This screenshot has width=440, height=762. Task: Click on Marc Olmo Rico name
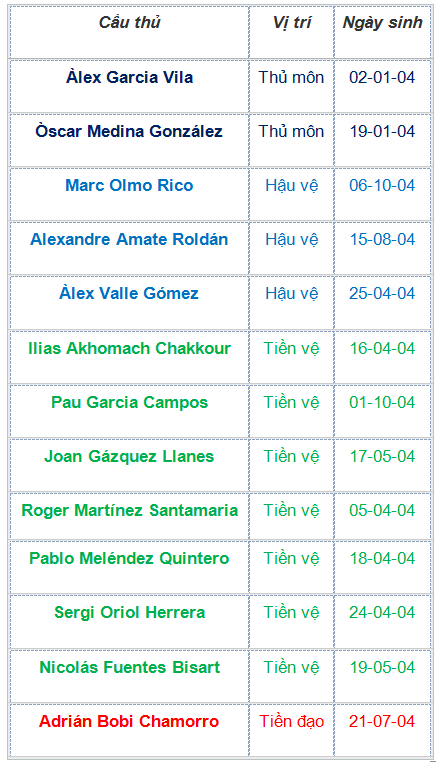[x=129, y=185]
